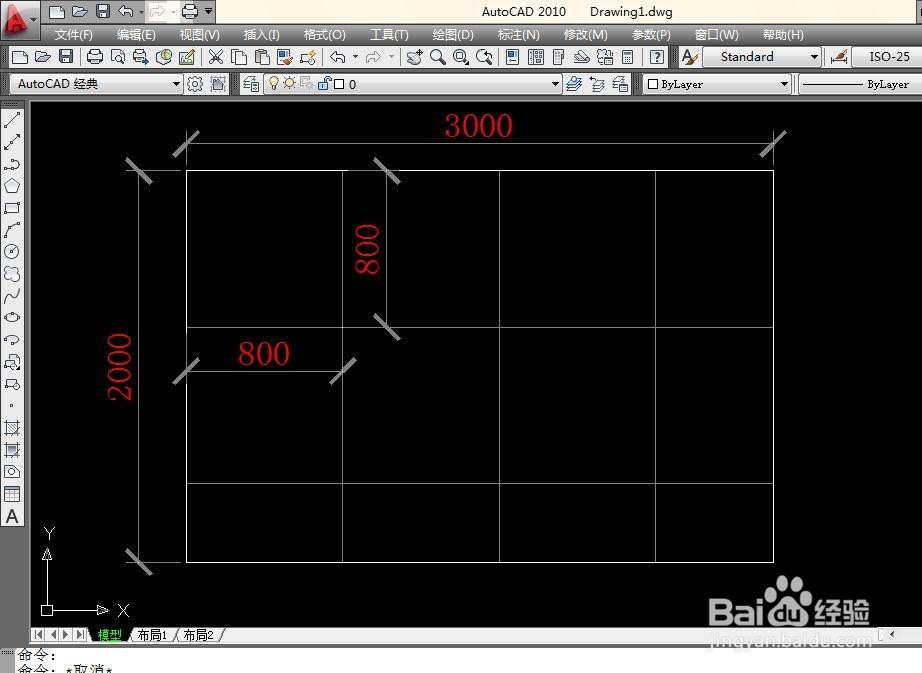Screen dimensions: 922x673
Task: Open the ByLayer color control dropdown
Action: (717, 84)
